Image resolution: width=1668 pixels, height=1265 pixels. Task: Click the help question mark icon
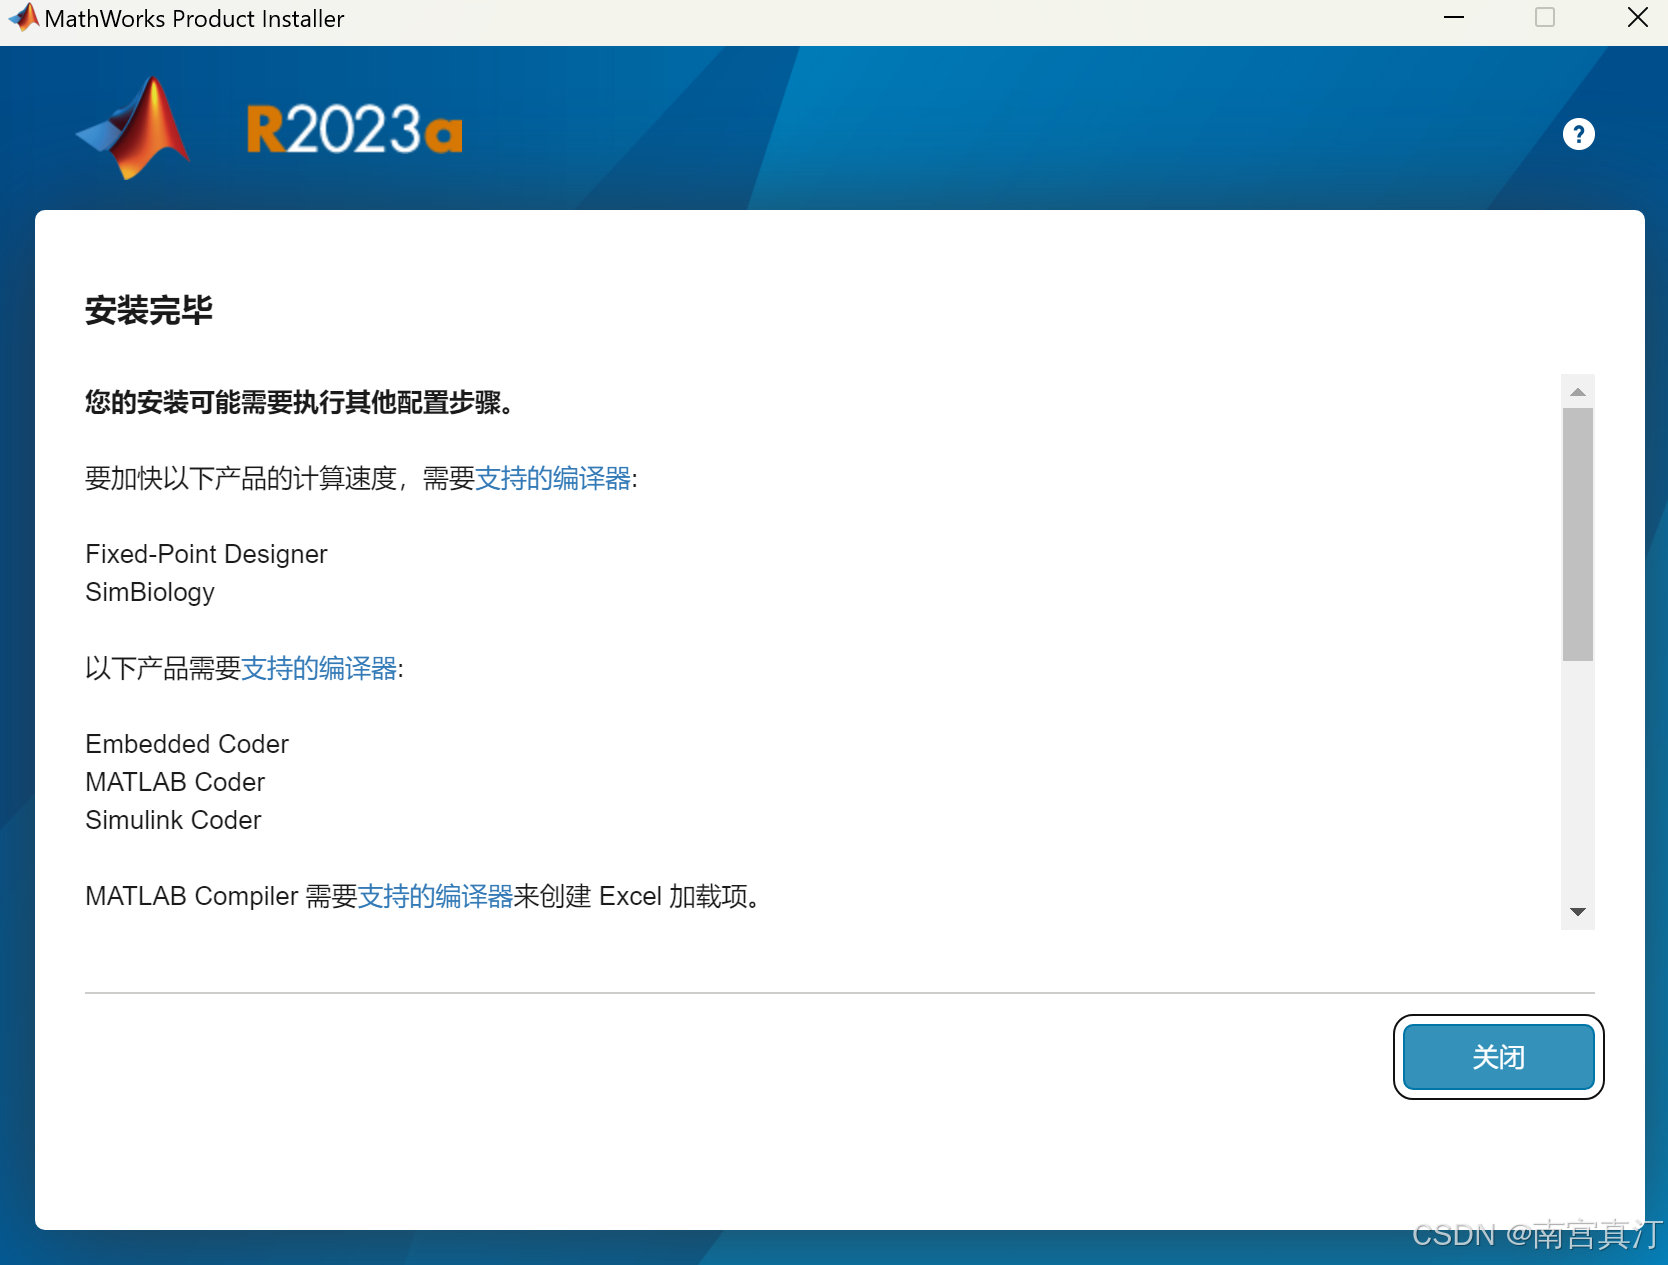coord(1578,134)
